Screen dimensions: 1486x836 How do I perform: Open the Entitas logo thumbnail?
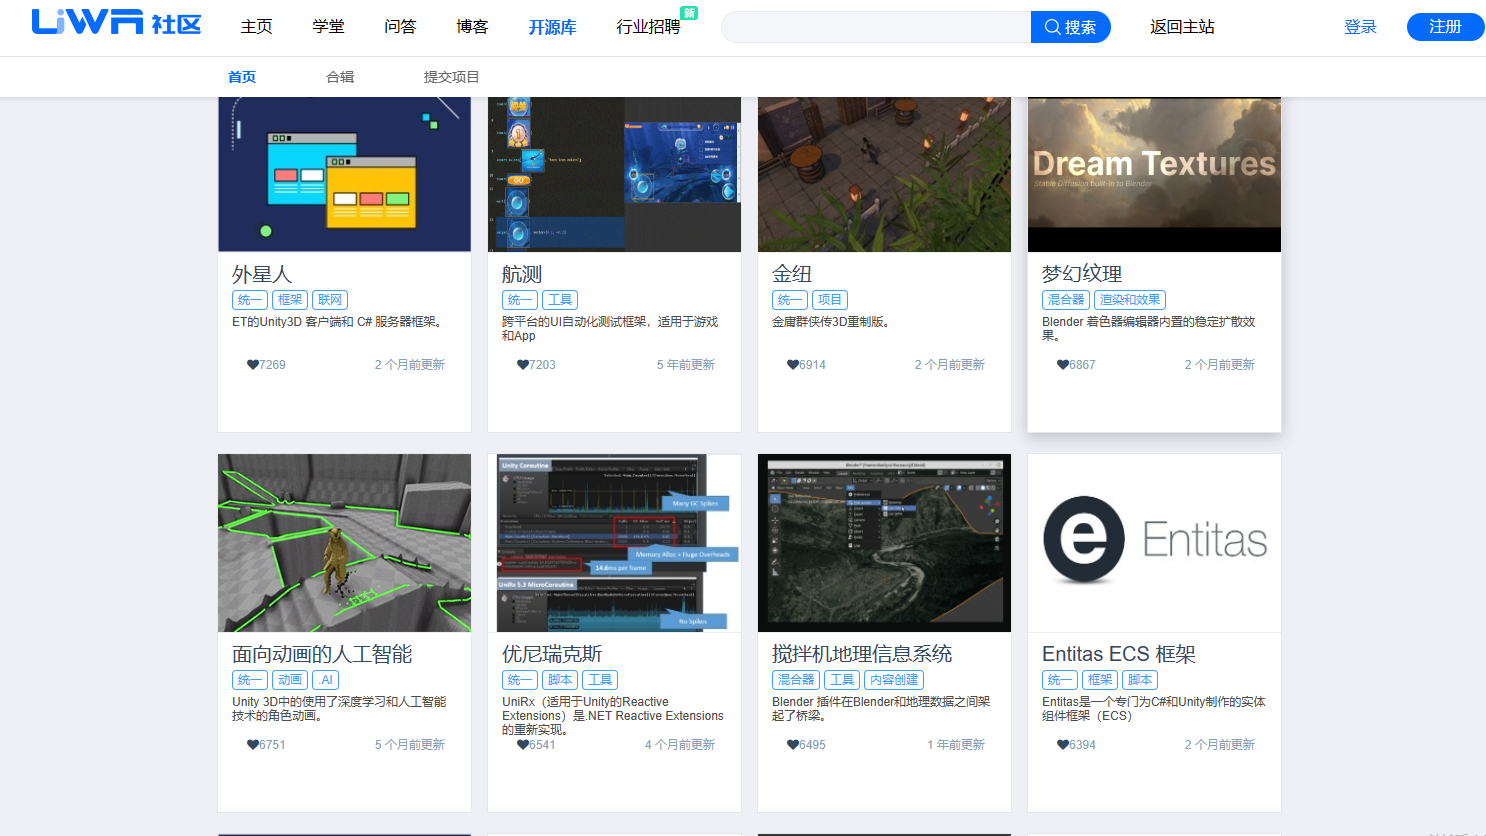click(x=1154, y=543)
